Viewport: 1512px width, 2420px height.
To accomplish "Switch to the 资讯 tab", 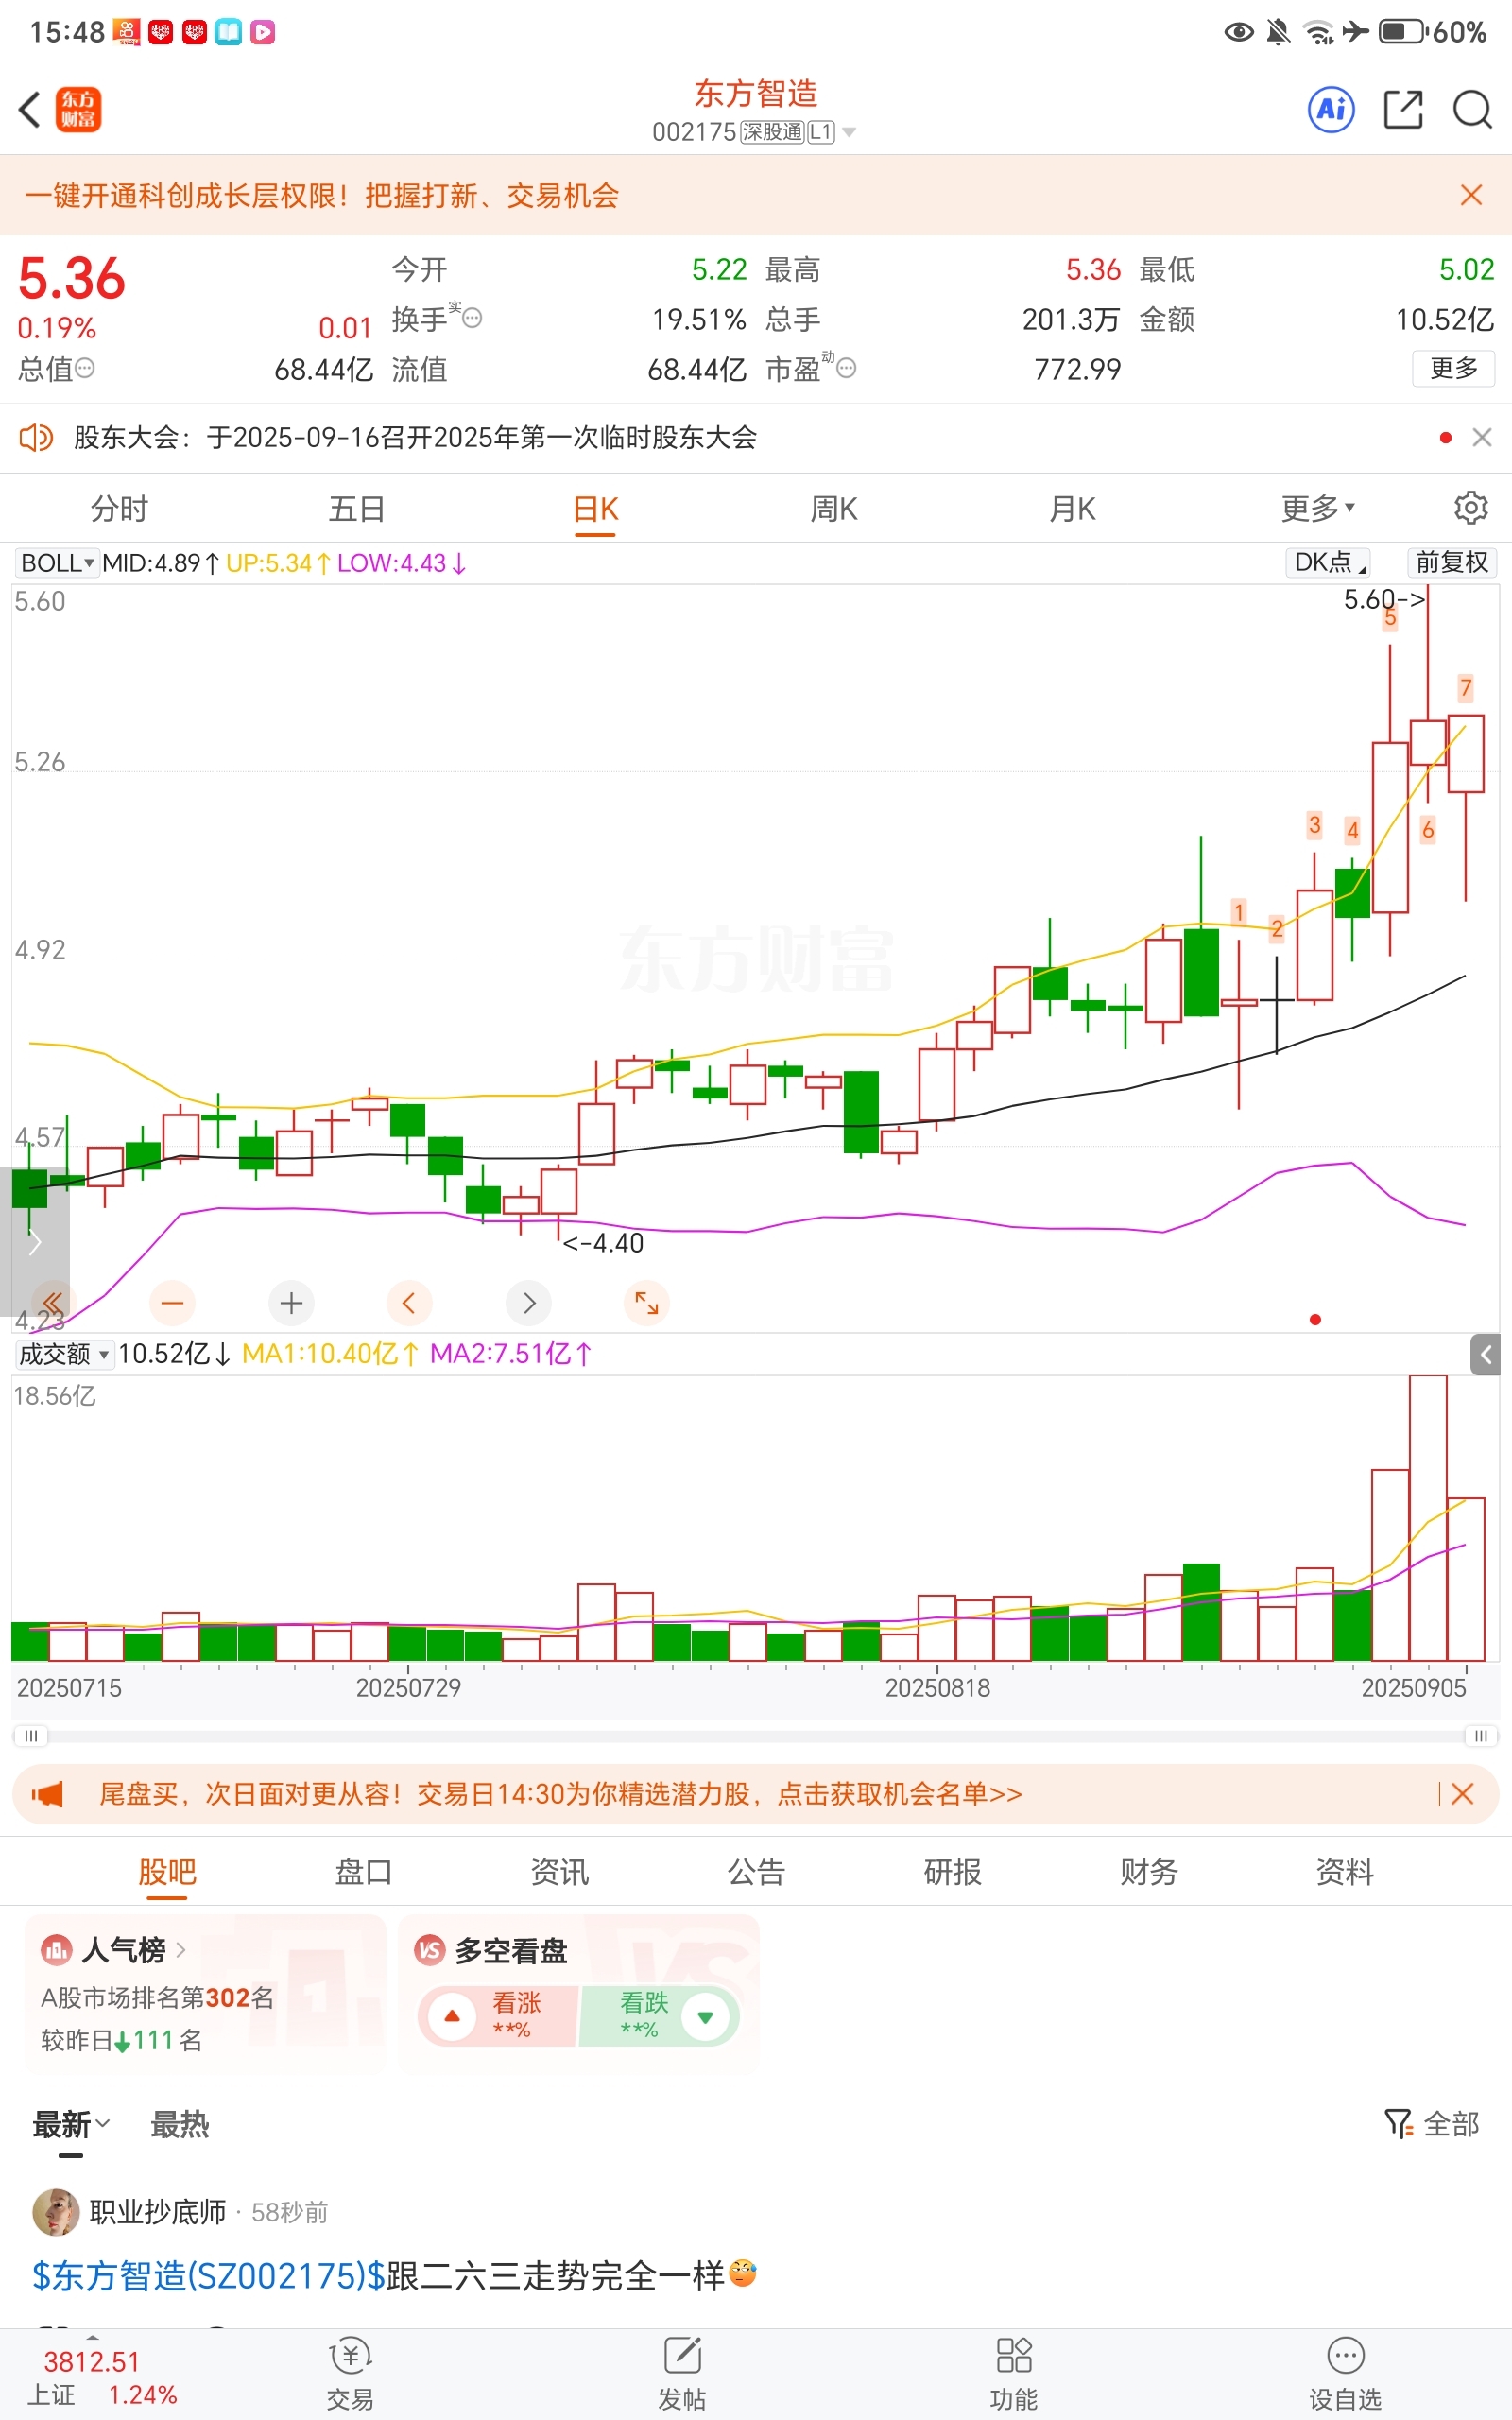I will coord(560,1872).
